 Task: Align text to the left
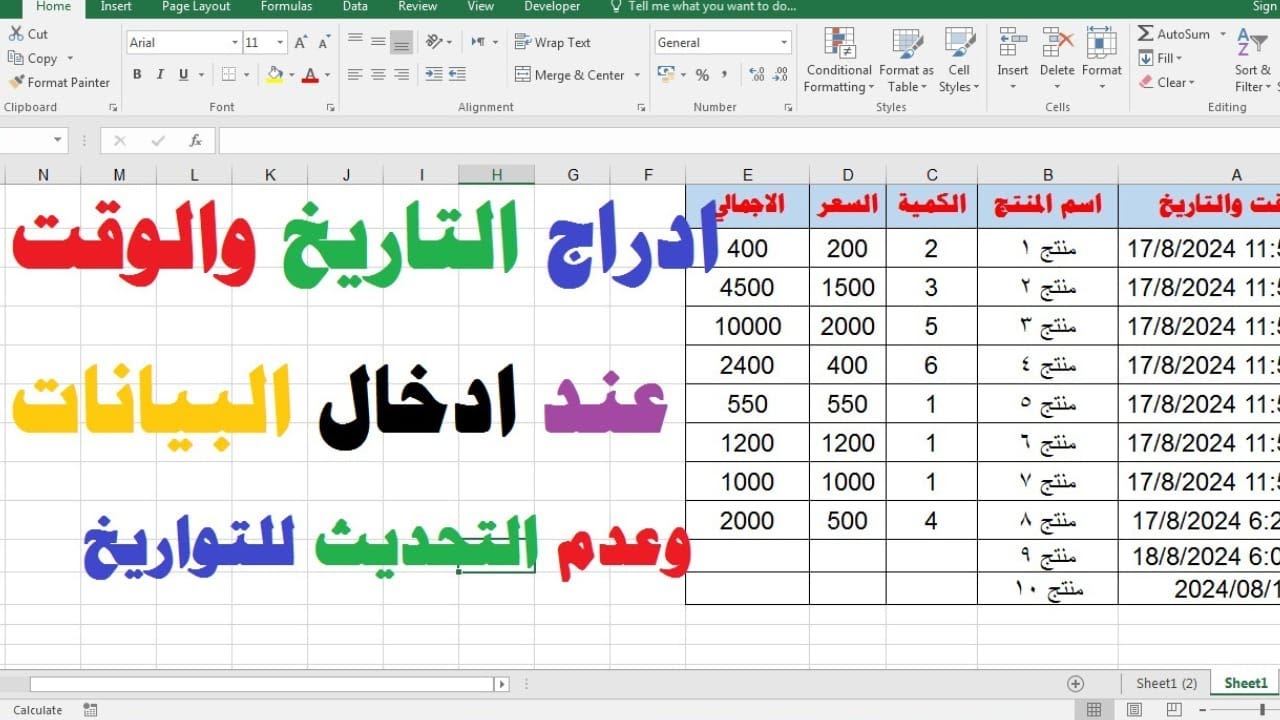click(x=355, y=74)
